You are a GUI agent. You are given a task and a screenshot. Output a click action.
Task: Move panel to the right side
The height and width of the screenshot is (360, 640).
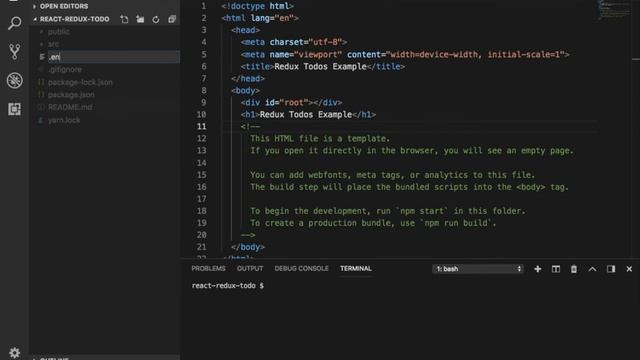pos(611,269)
